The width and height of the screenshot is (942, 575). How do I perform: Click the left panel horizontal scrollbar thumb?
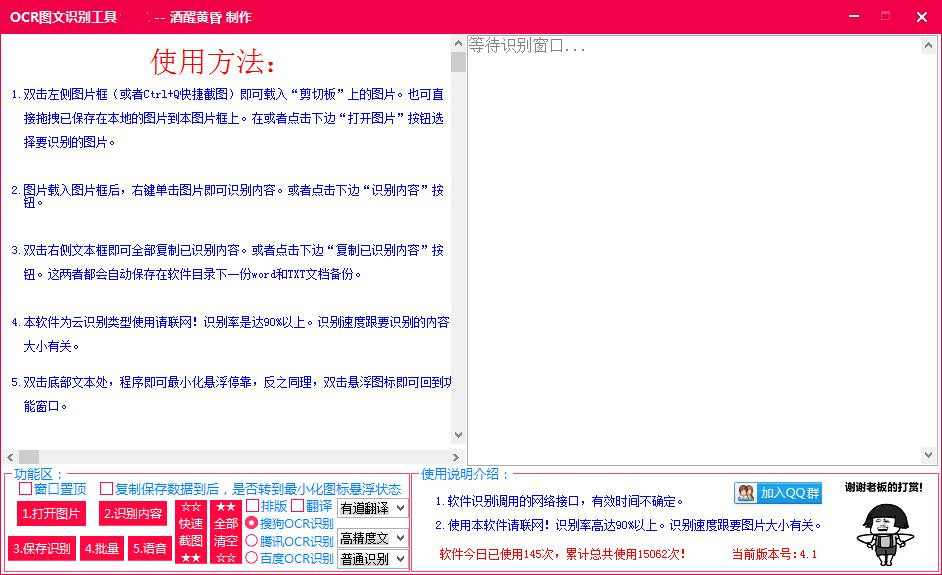tap(29, 457)
